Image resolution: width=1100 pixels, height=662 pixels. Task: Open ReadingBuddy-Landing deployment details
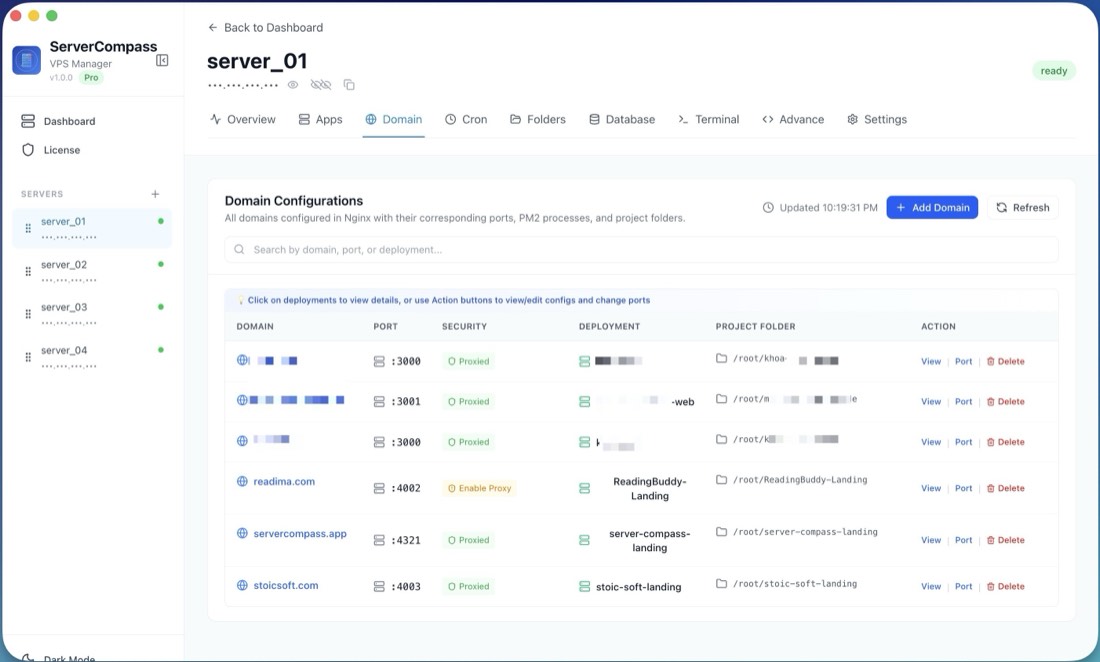(x=650, y=489)
